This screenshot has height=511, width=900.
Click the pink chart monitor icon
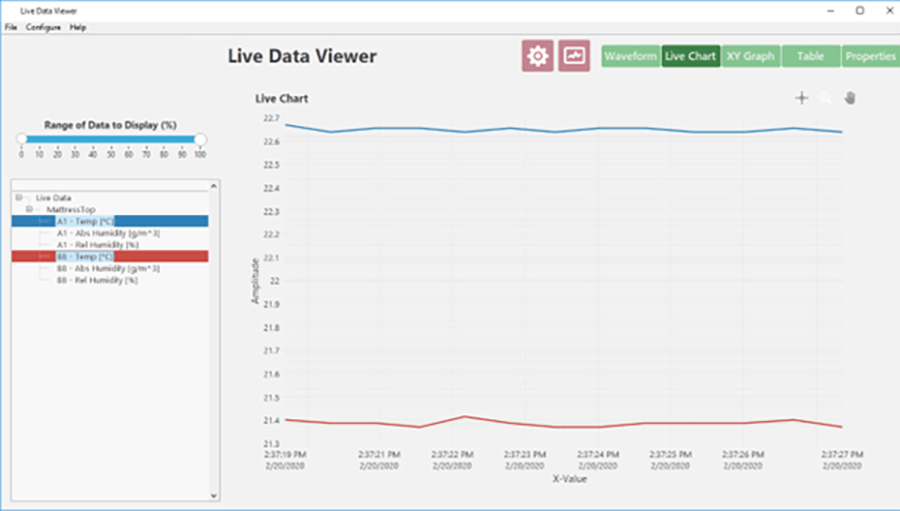(x=574, y=56)
